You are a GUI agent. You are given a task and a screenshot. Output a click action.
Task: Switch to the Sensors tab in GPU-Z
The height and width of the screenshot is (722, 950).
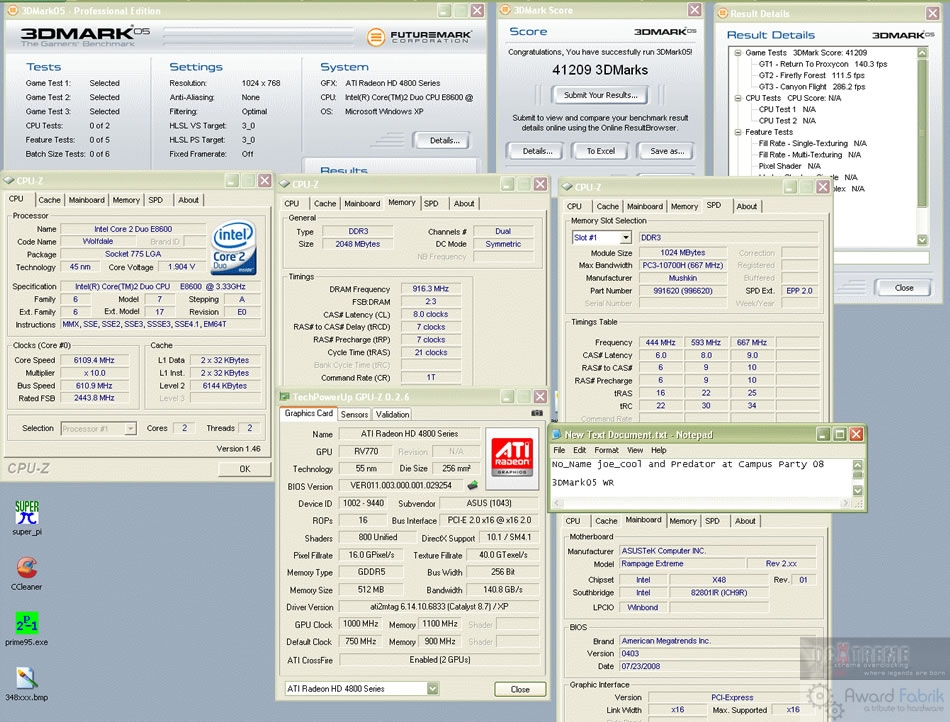click(x=354, y=414)
